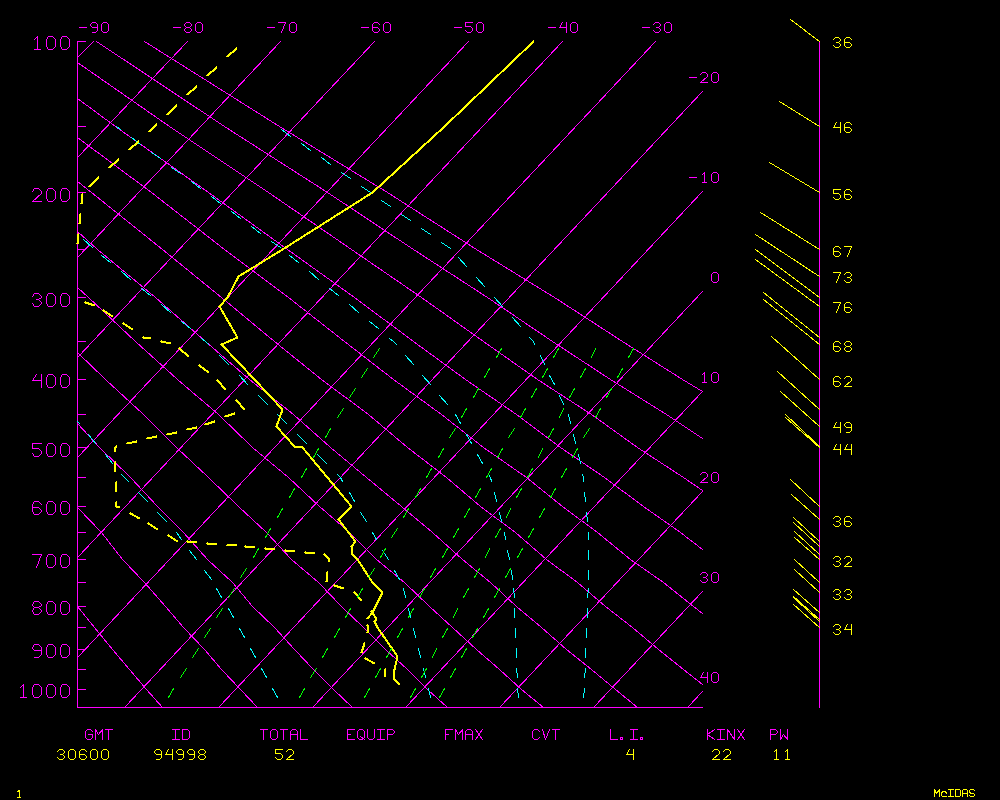Click the 100 pressure label at top left
This screenshot has height=800, width=1000.
(52, 43)
